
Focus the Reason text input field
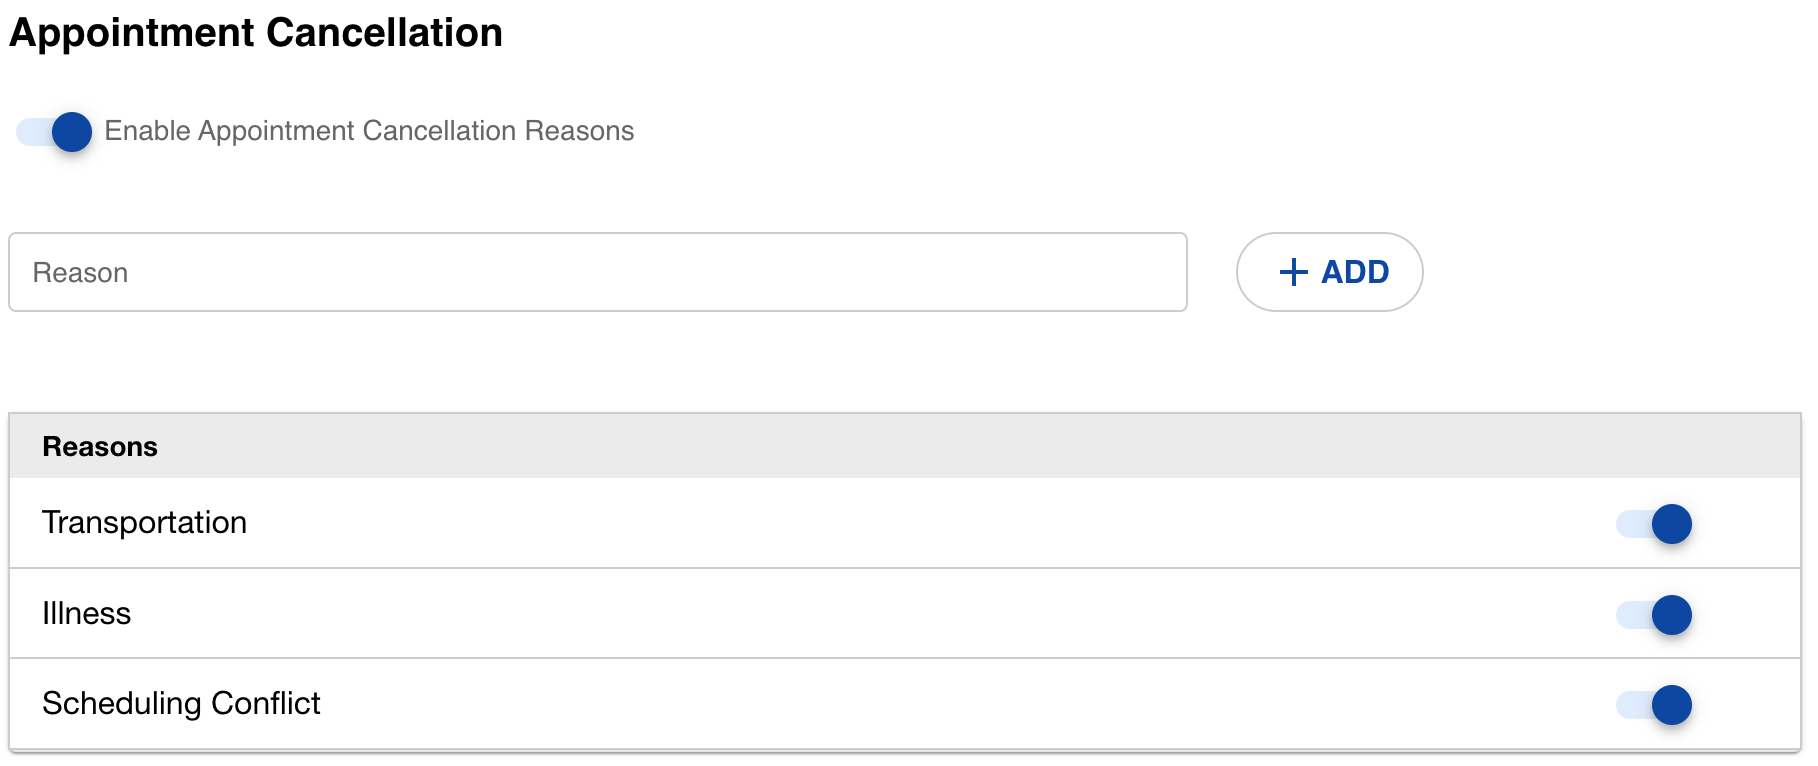click(x=597, y=272)
